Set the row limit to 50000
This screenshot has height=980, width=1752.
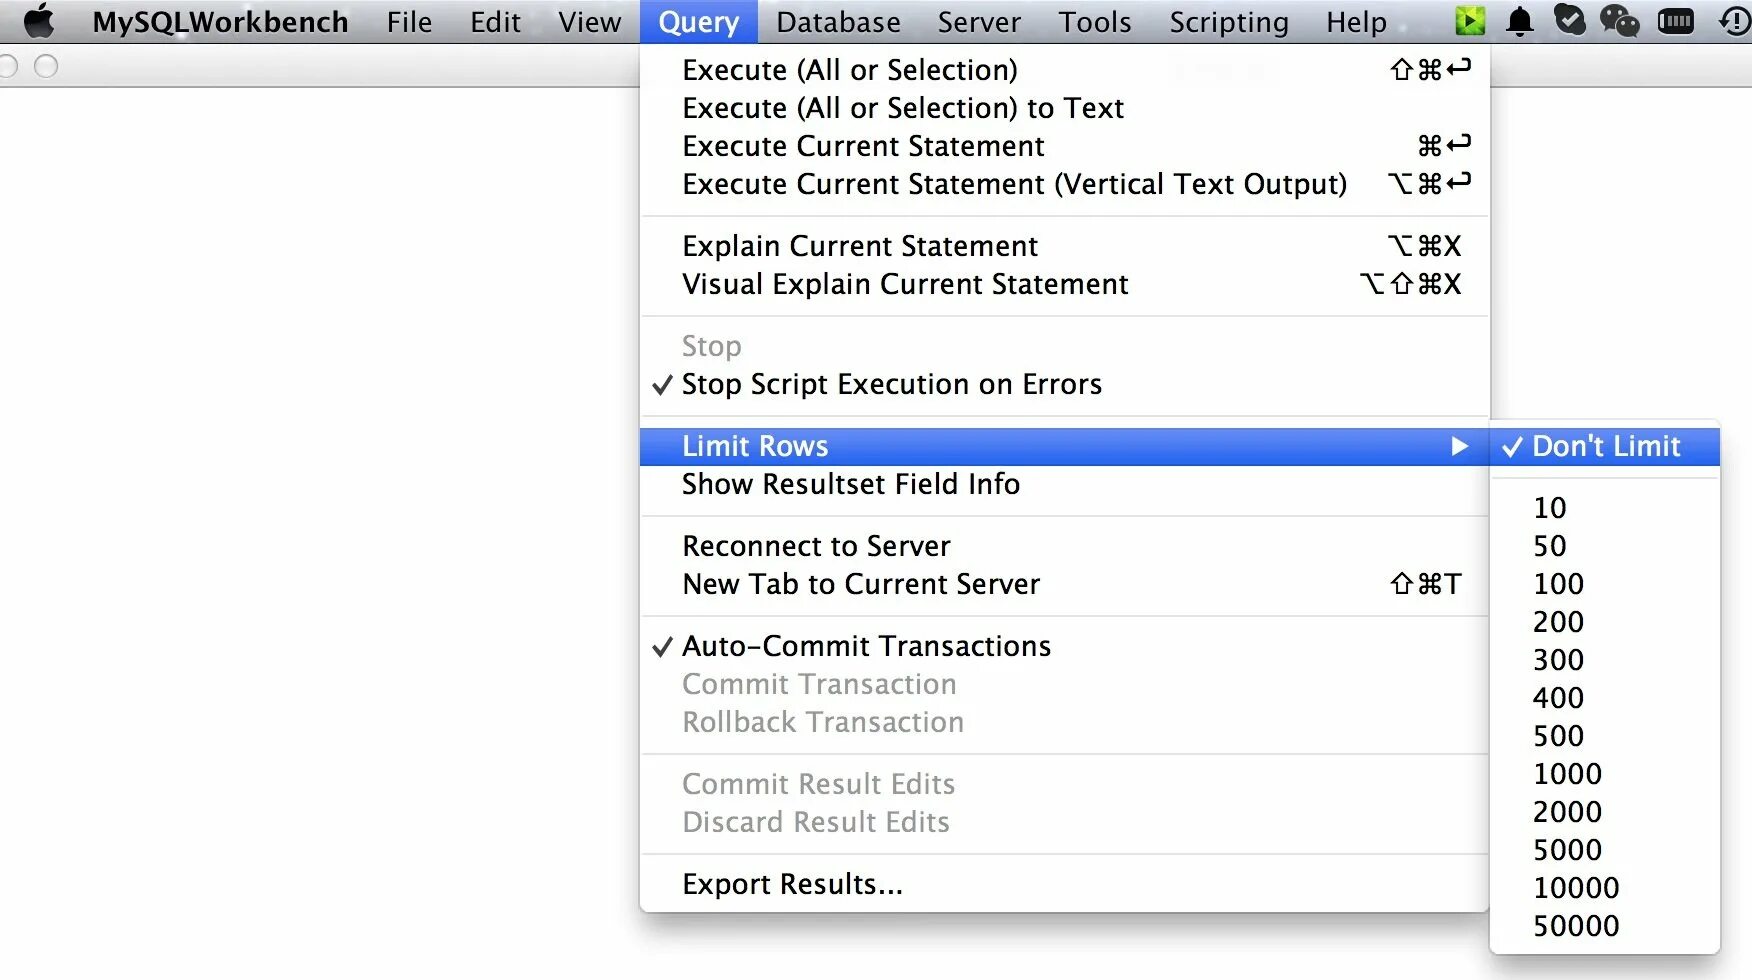pos(1576,926)
